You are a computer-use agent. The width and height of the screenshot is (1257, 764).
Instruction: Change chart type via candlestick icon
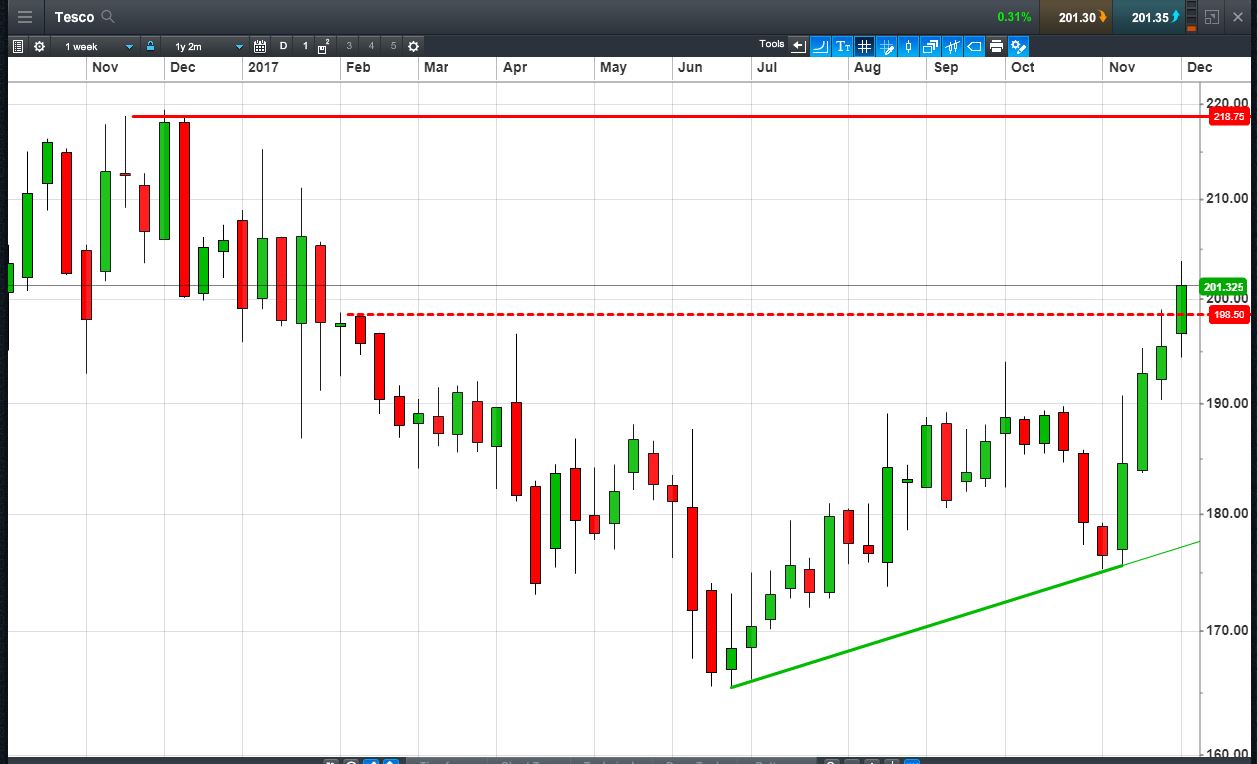[908, 46]
